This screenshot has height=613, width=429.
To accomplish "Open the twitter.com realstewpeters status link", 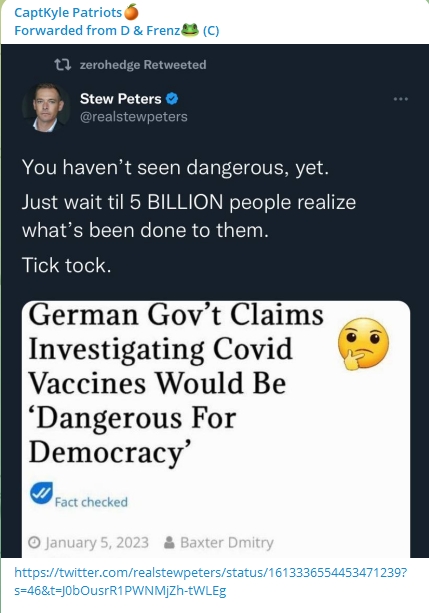I will [x=210, y=582].
